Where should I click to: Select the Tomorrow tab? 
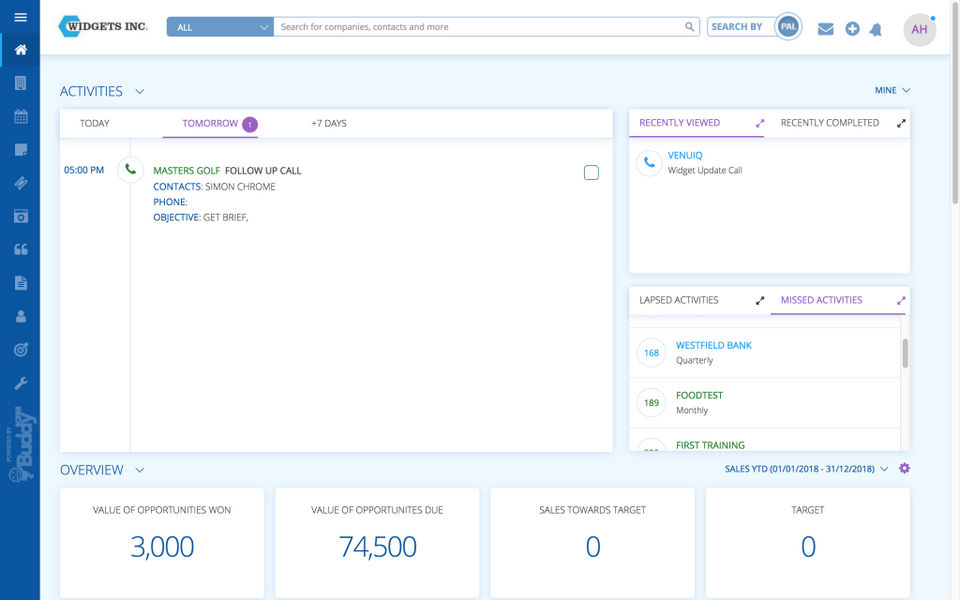210,123
